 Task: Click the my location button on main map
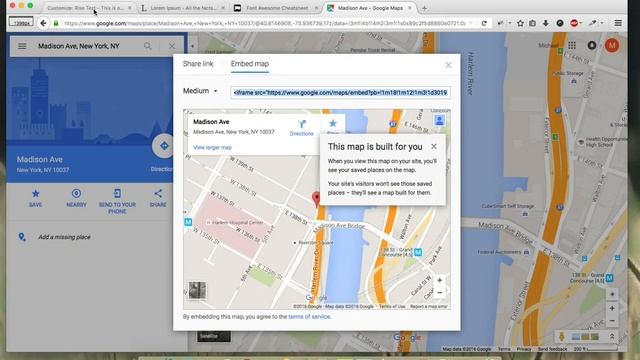coord(611,294)
